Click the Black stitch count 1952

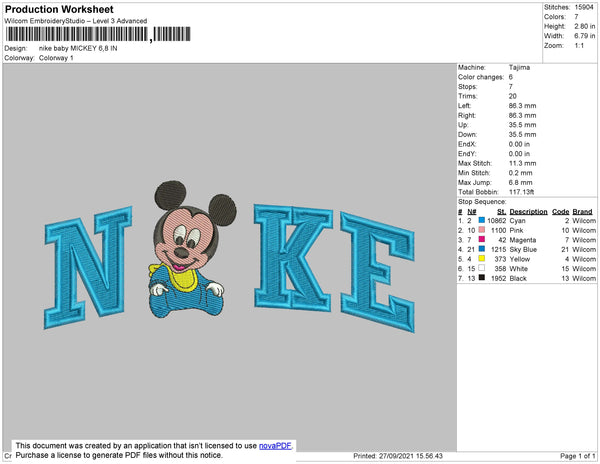point(499,278)
